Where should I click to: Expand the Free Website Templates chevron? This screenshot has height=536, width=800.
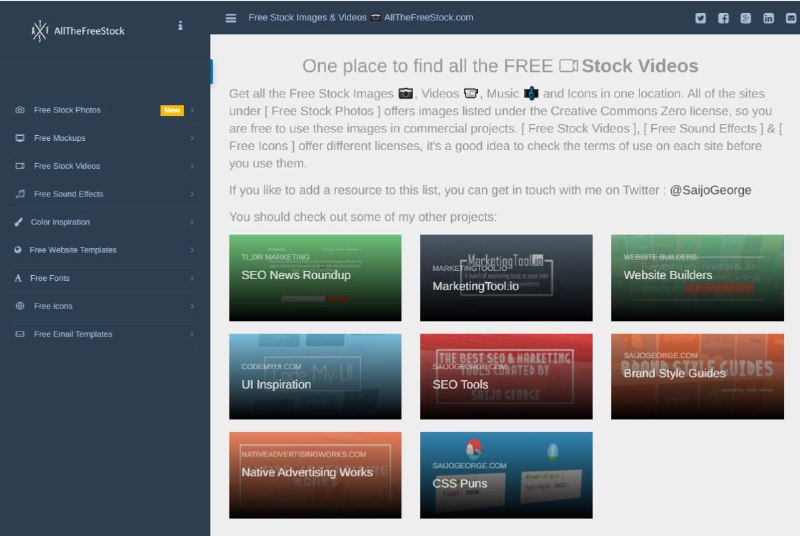point(192,250)
